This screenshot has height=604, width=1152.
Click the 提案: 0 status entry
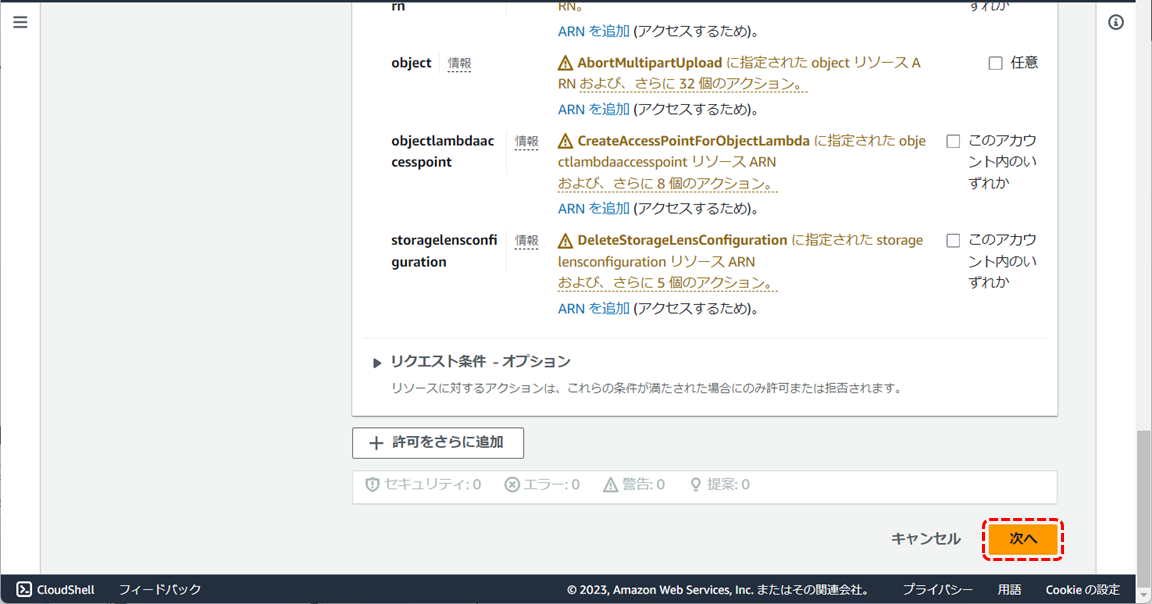point(719,484)
